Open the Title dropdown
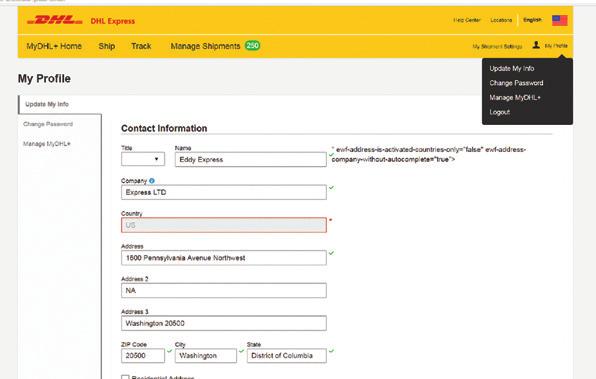Image resolution: width=596 pixels, height=379 pixels. [143, 159]
